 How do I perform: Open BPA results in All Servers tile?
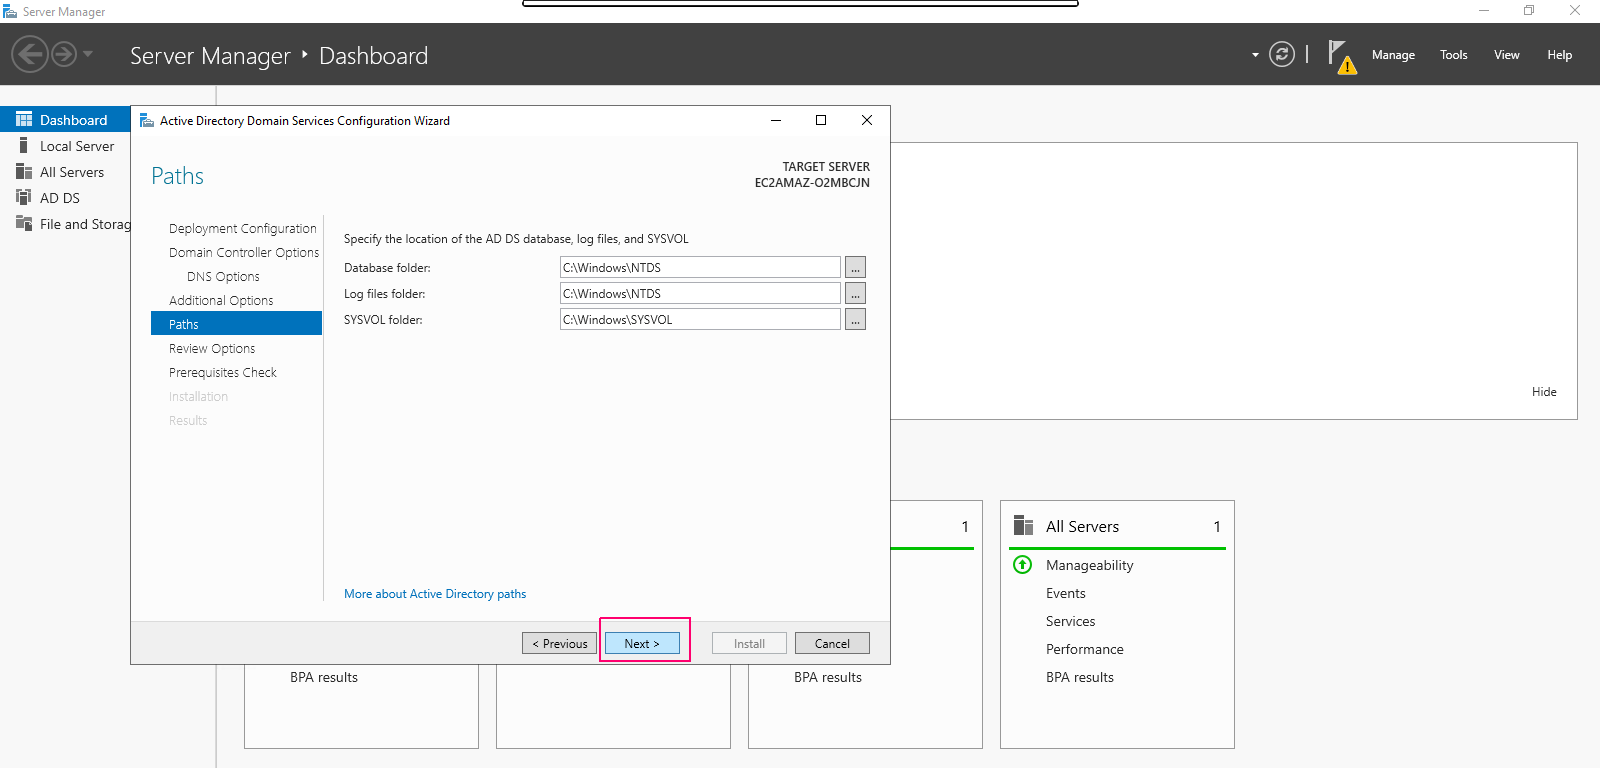click(1079, 677)
